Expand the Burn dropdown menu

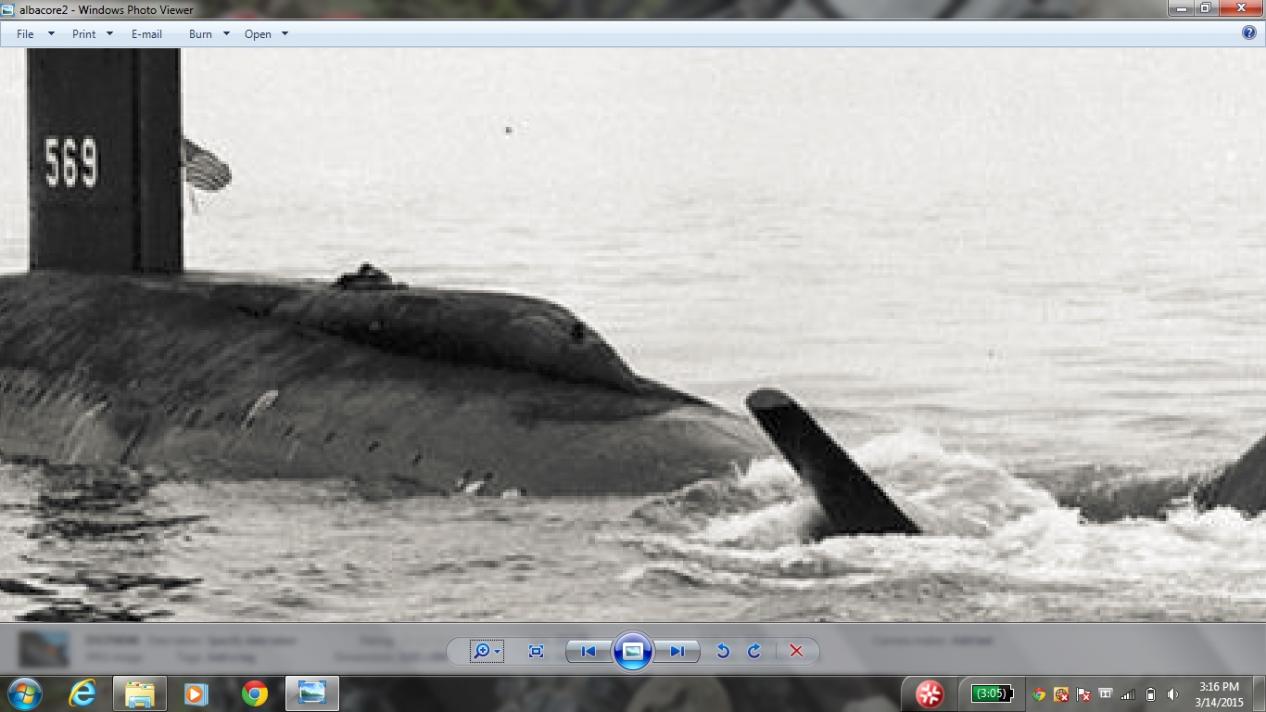[209, 34]
